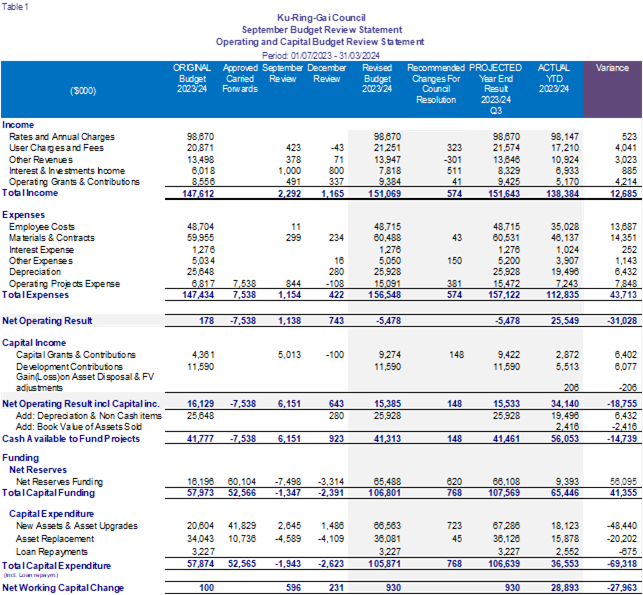Select the 'Other Expenses' row label
The image size is (643, 595).
pos(41,261)
